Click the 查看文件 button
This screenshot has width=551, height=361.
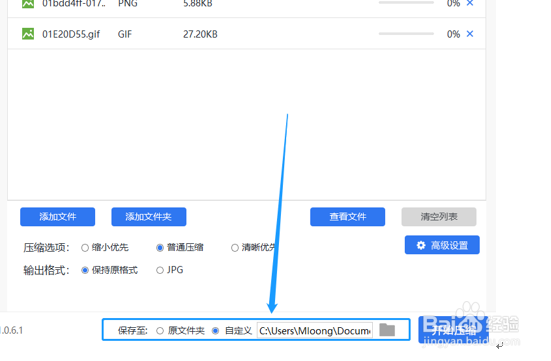[x=348, y=217]
